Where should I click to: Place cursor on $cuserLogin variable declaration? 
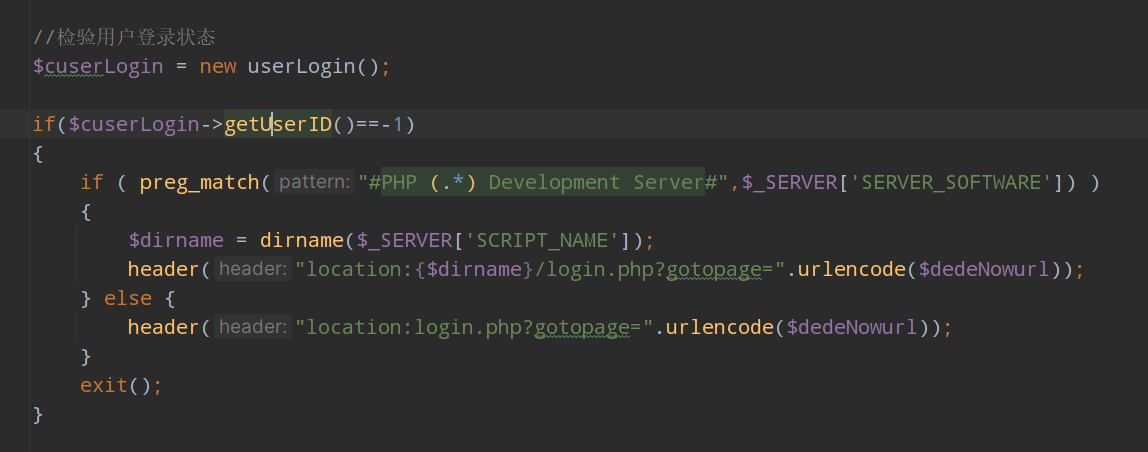97,66
